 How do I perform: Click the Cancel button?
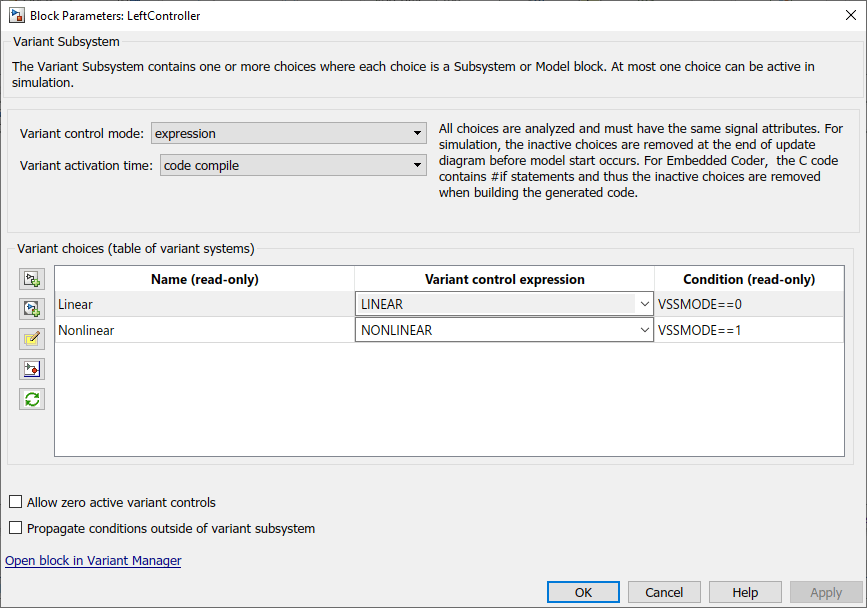pos(664,592)
